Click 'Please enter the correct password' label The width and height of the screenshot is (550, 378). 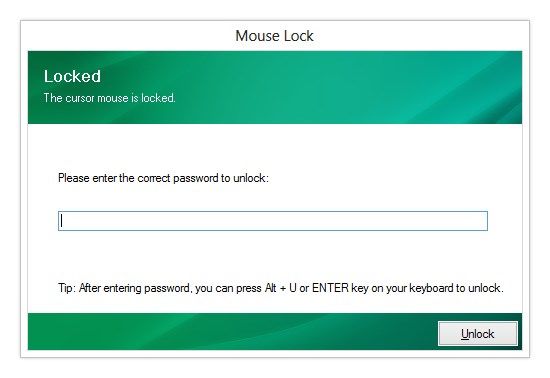tap(163, 178)
